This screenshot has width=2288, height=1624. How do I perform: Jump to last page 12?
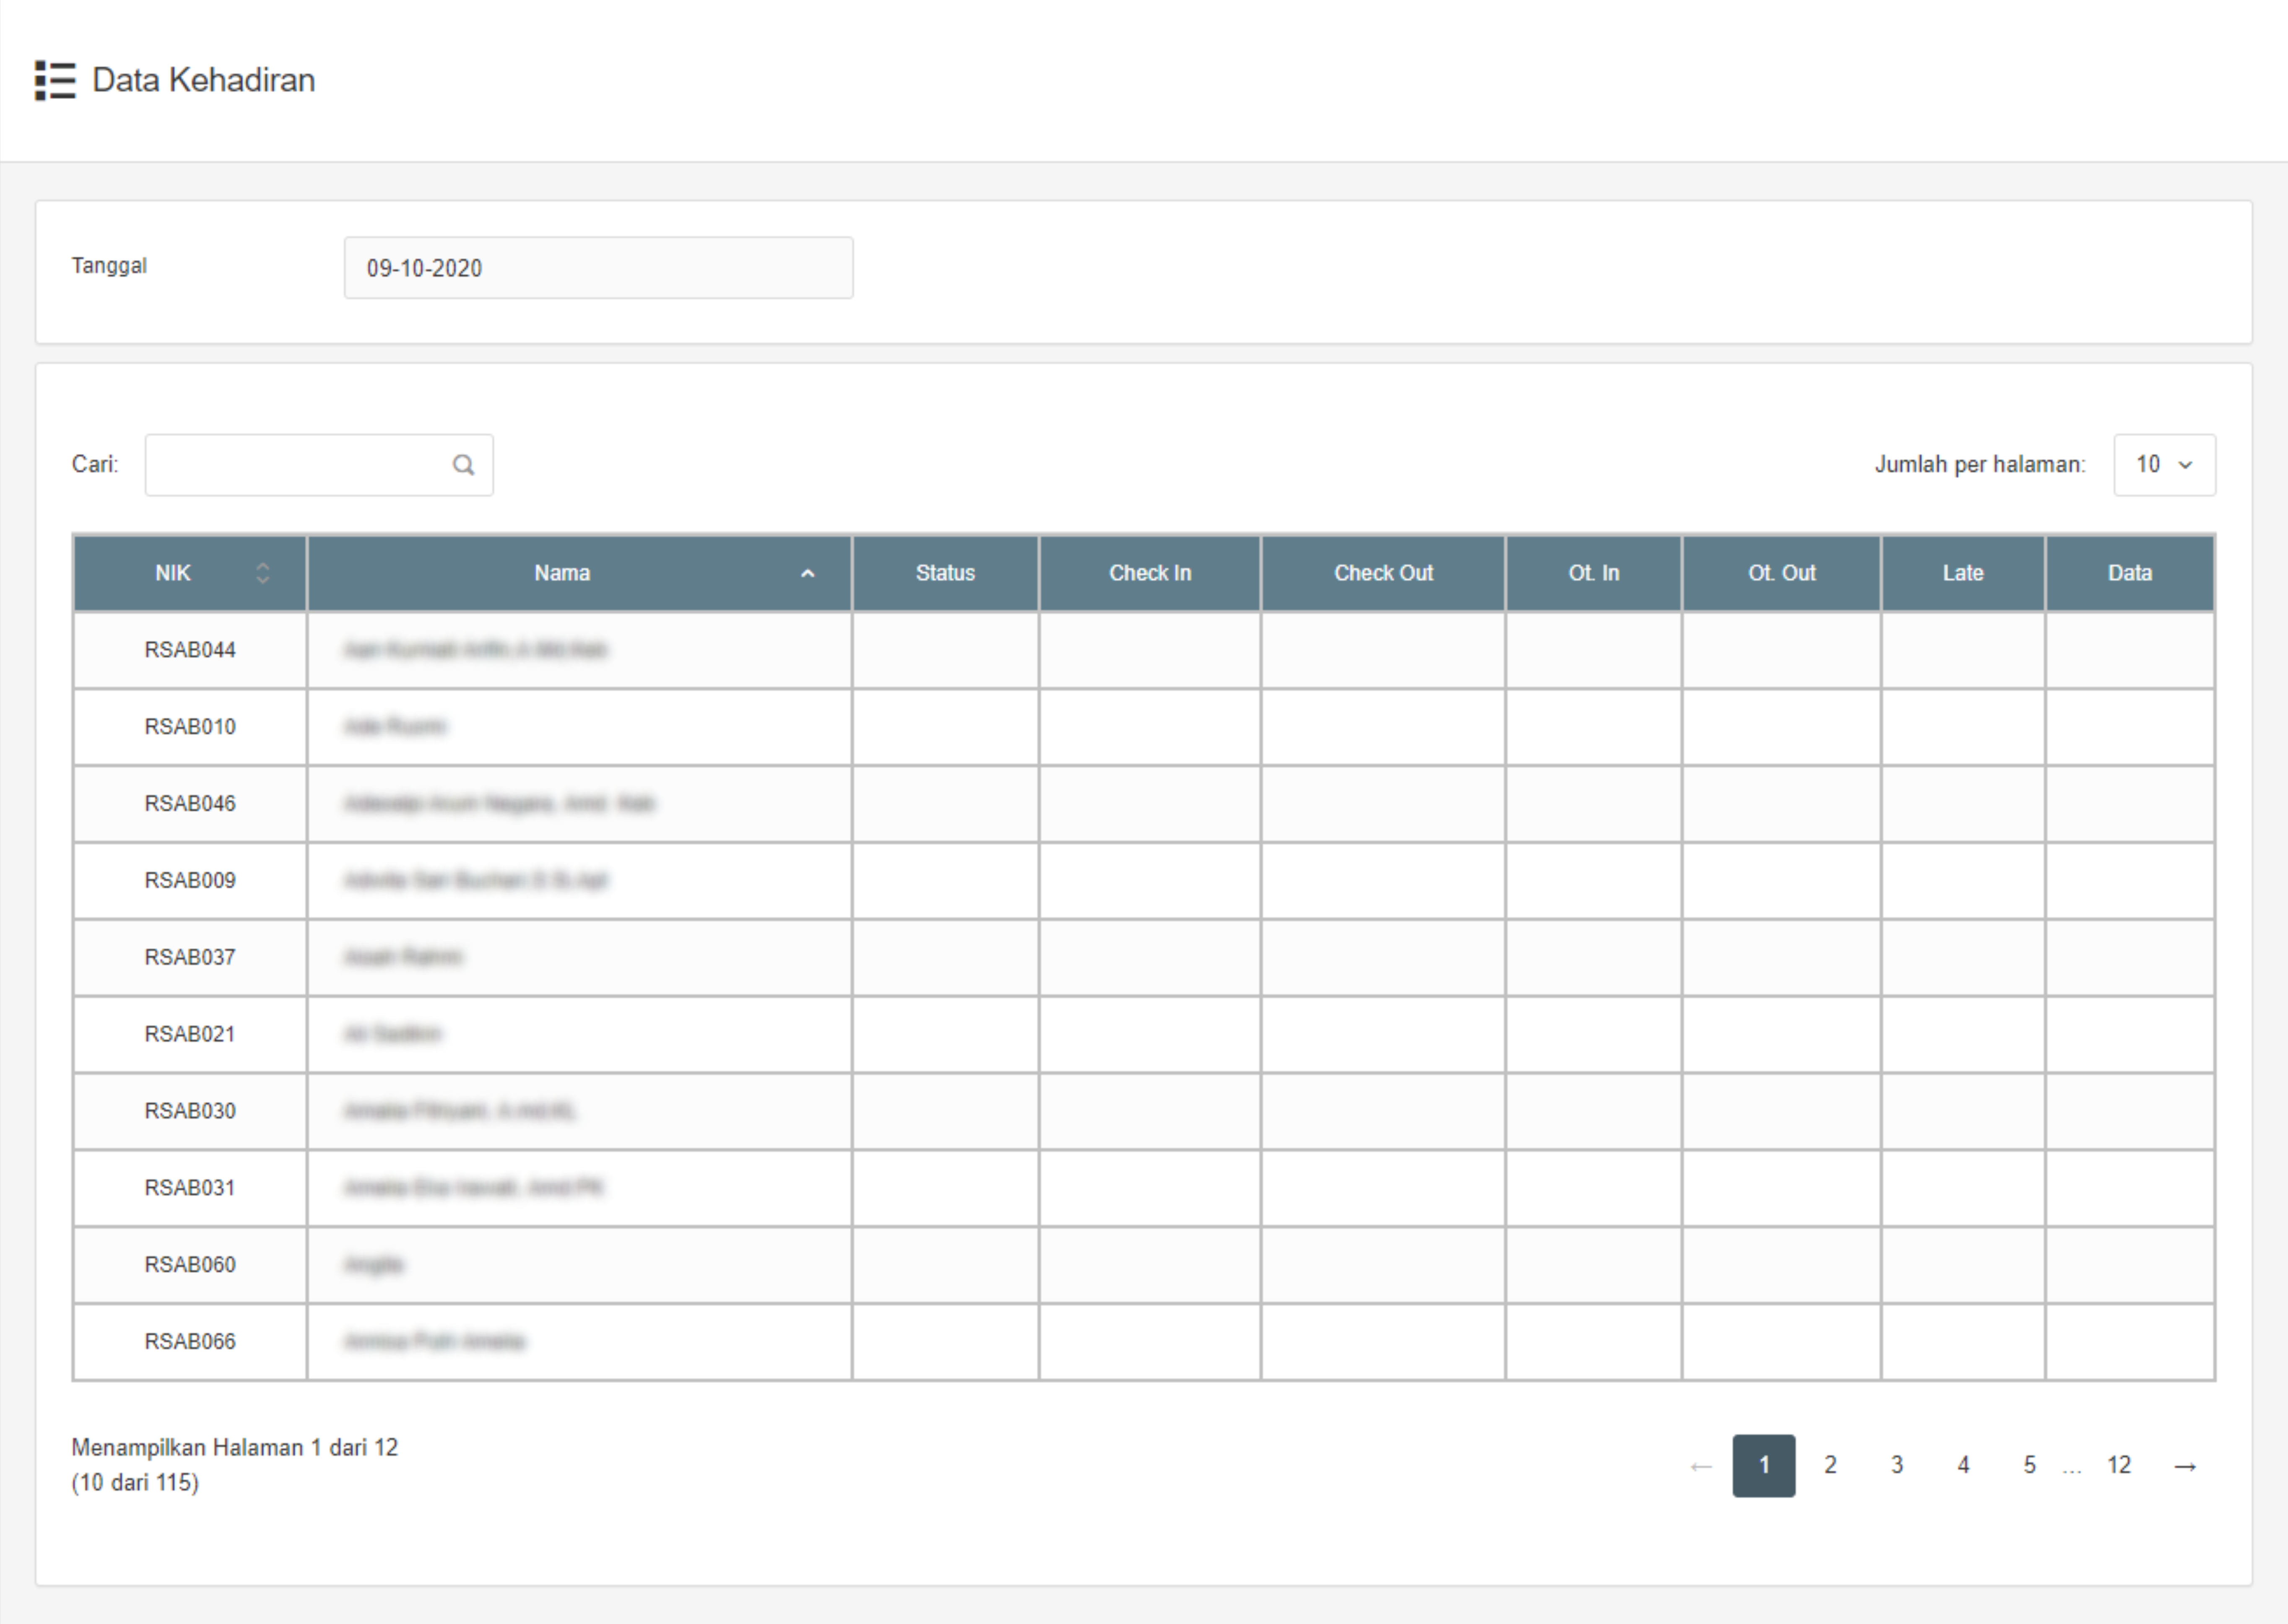2118,1466
